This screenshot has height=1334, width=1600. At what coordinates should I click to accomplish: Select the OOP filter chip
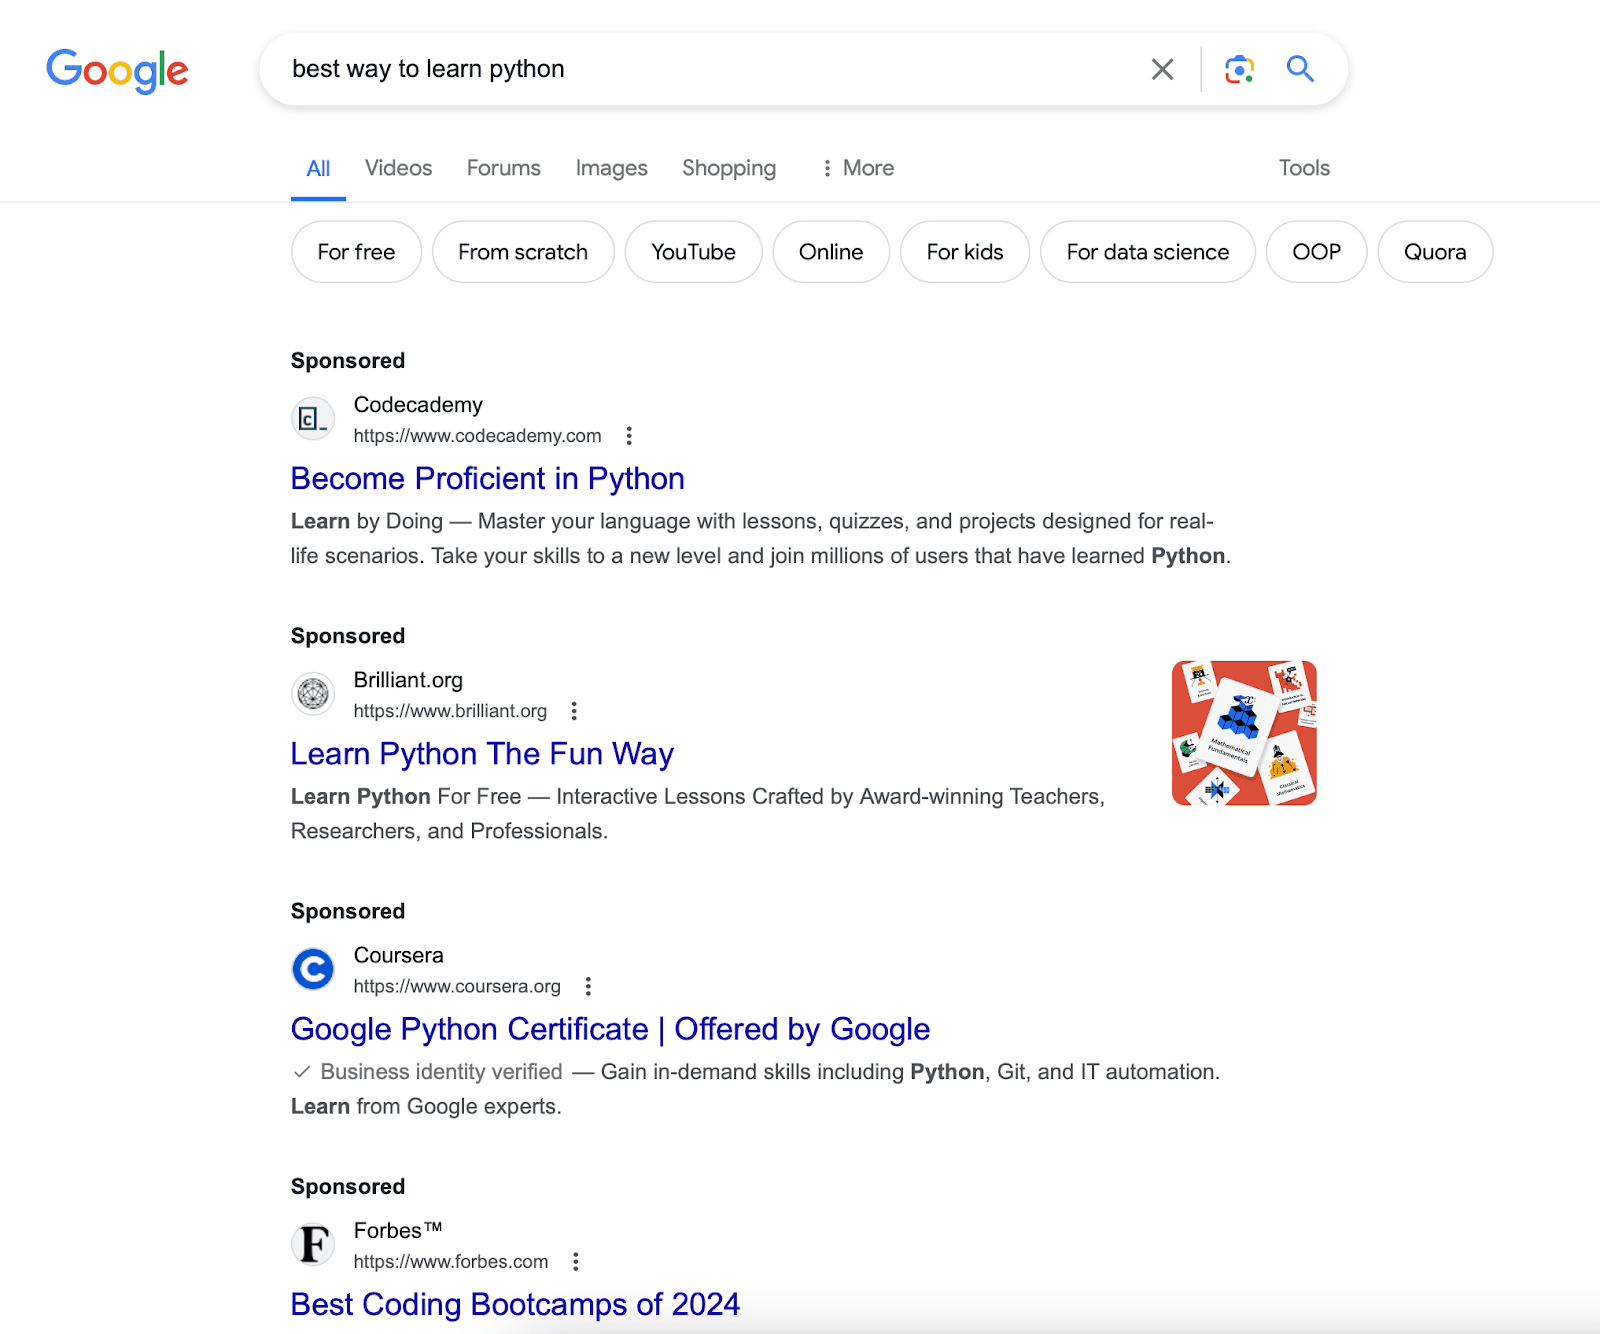(1316, 252)
